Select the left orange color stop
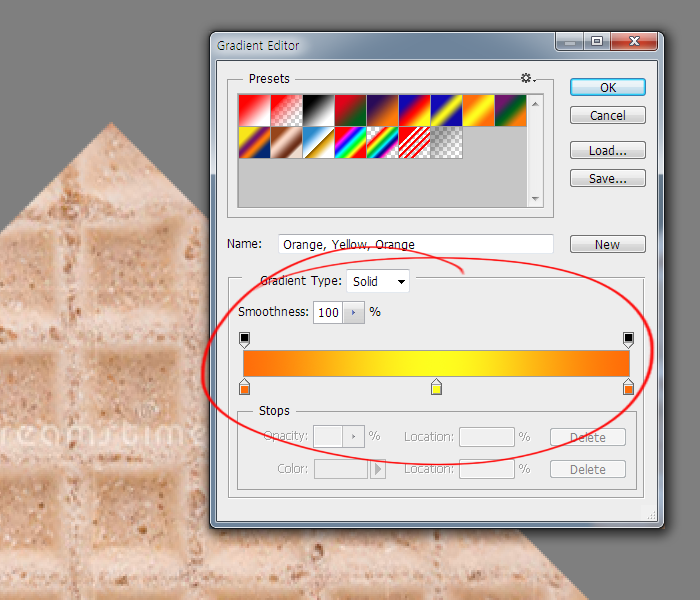This screenshot has height=600, width=700. [244, 387]
